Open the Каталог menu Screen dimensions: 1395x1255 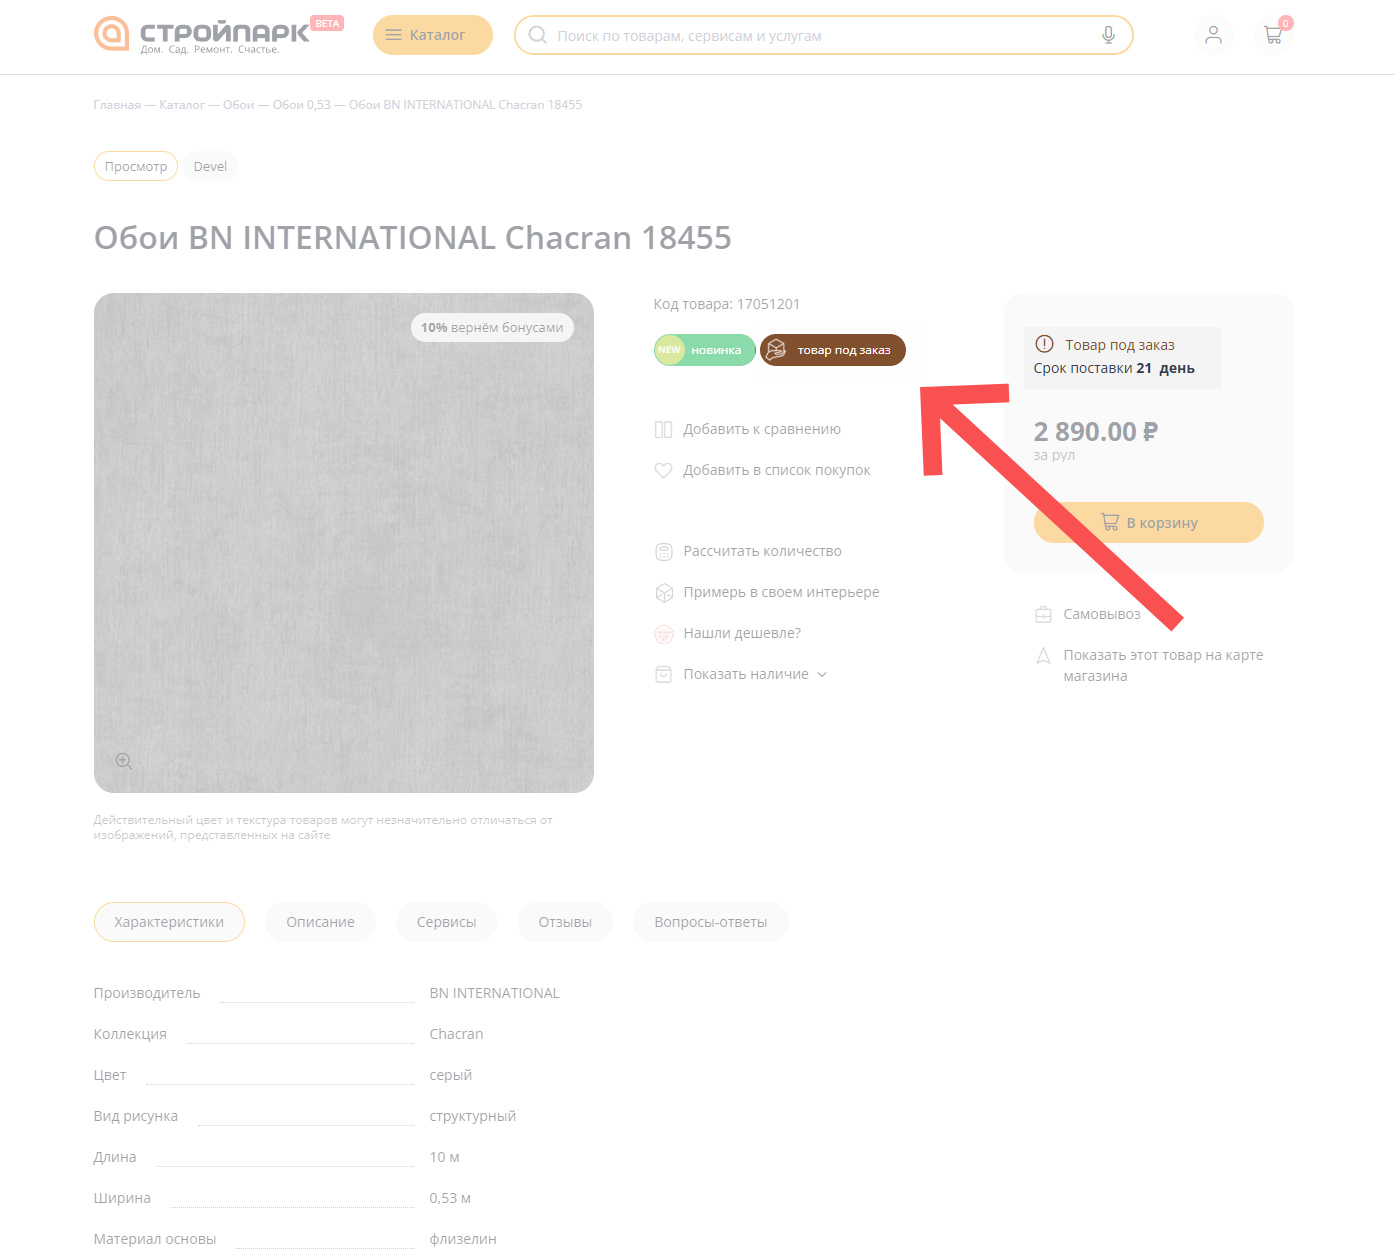432,35
